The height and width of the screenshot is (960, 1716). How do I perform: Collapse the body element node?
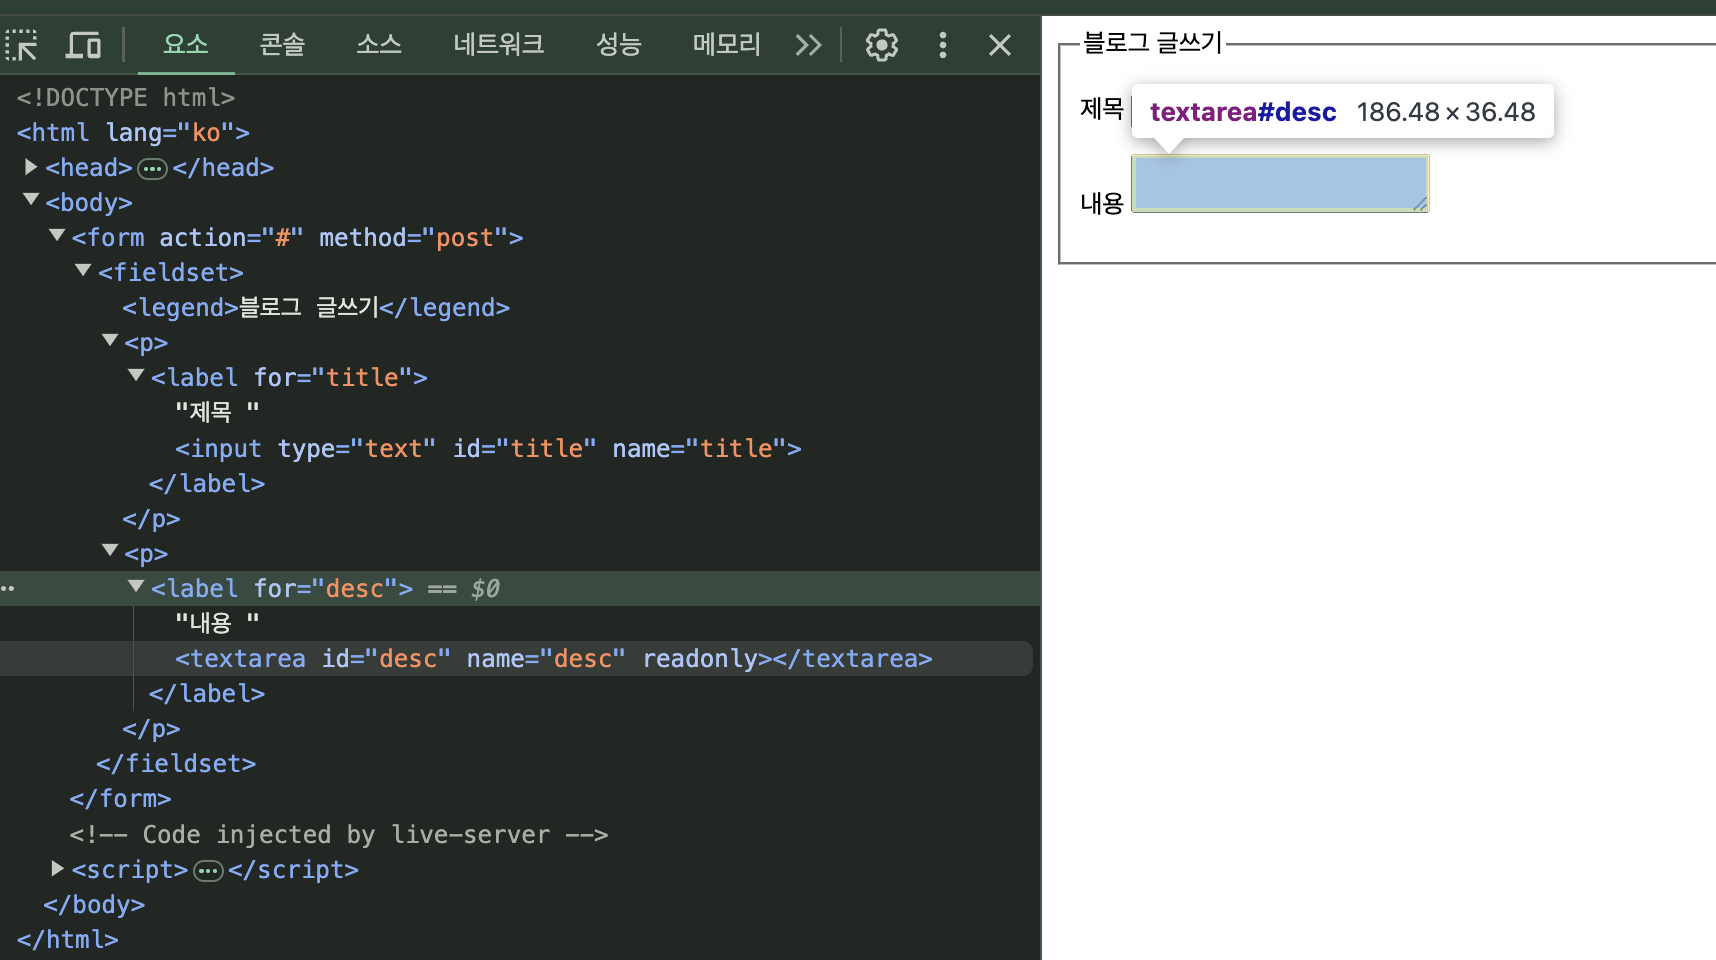click(x=31, y=200)
